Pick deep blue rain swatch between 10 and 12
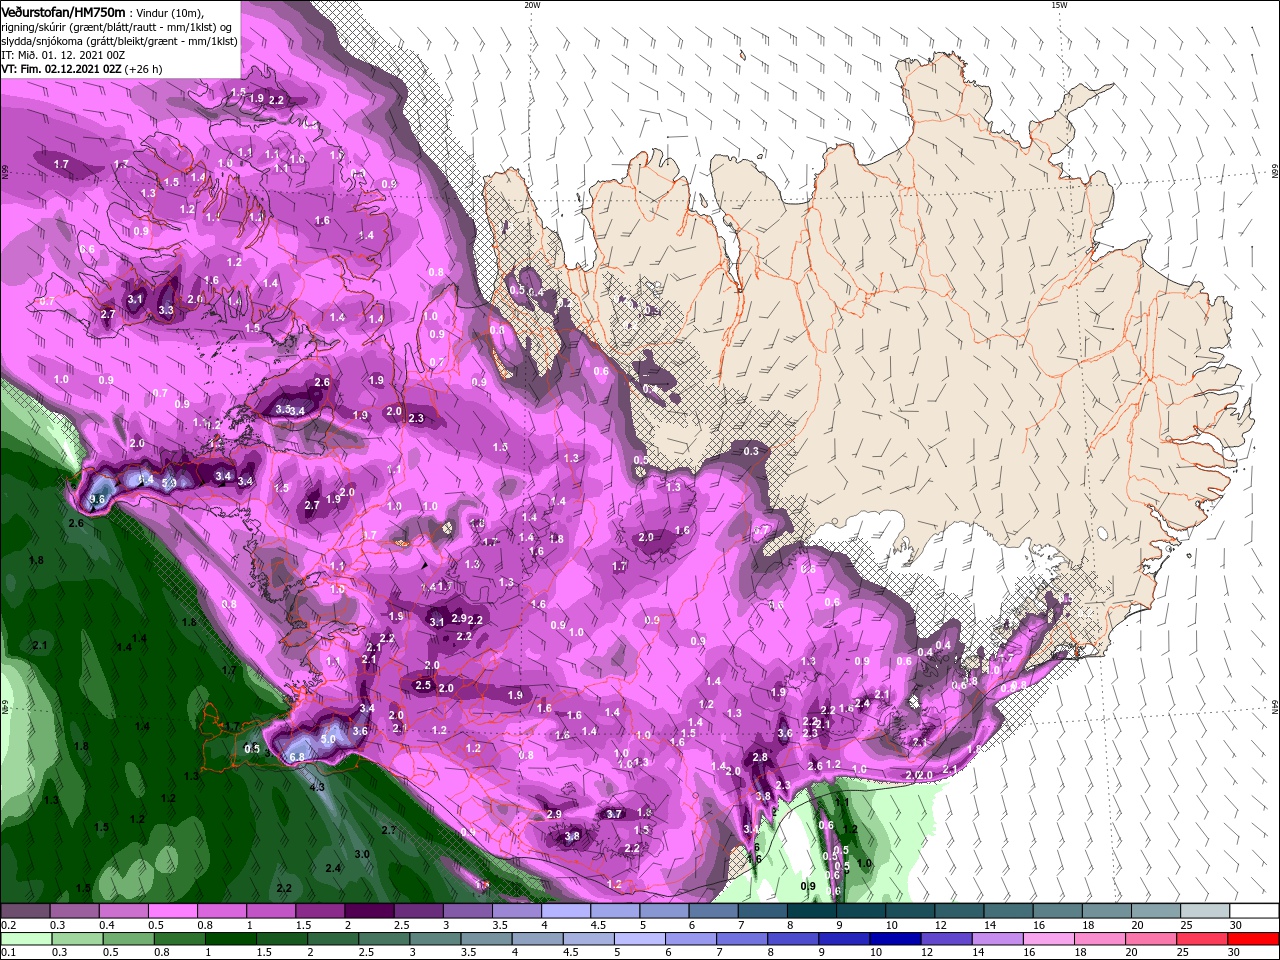The height and width of the screenshot is (960, 1280). (x=894, y=938)
